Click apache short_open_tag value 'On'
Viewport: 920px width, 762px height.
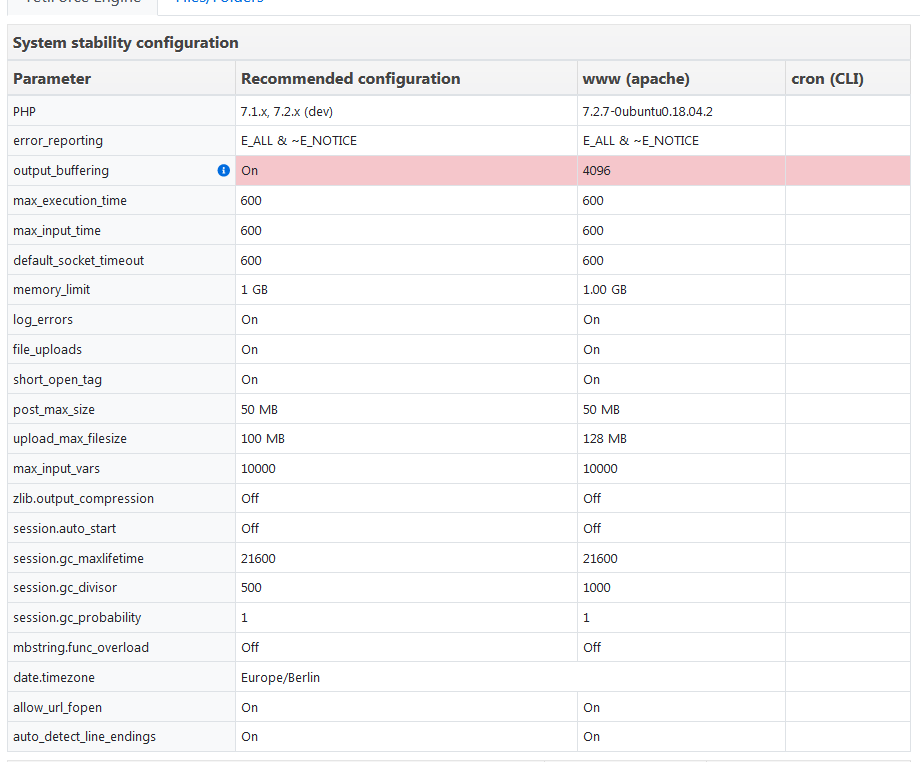coord(591,380)
